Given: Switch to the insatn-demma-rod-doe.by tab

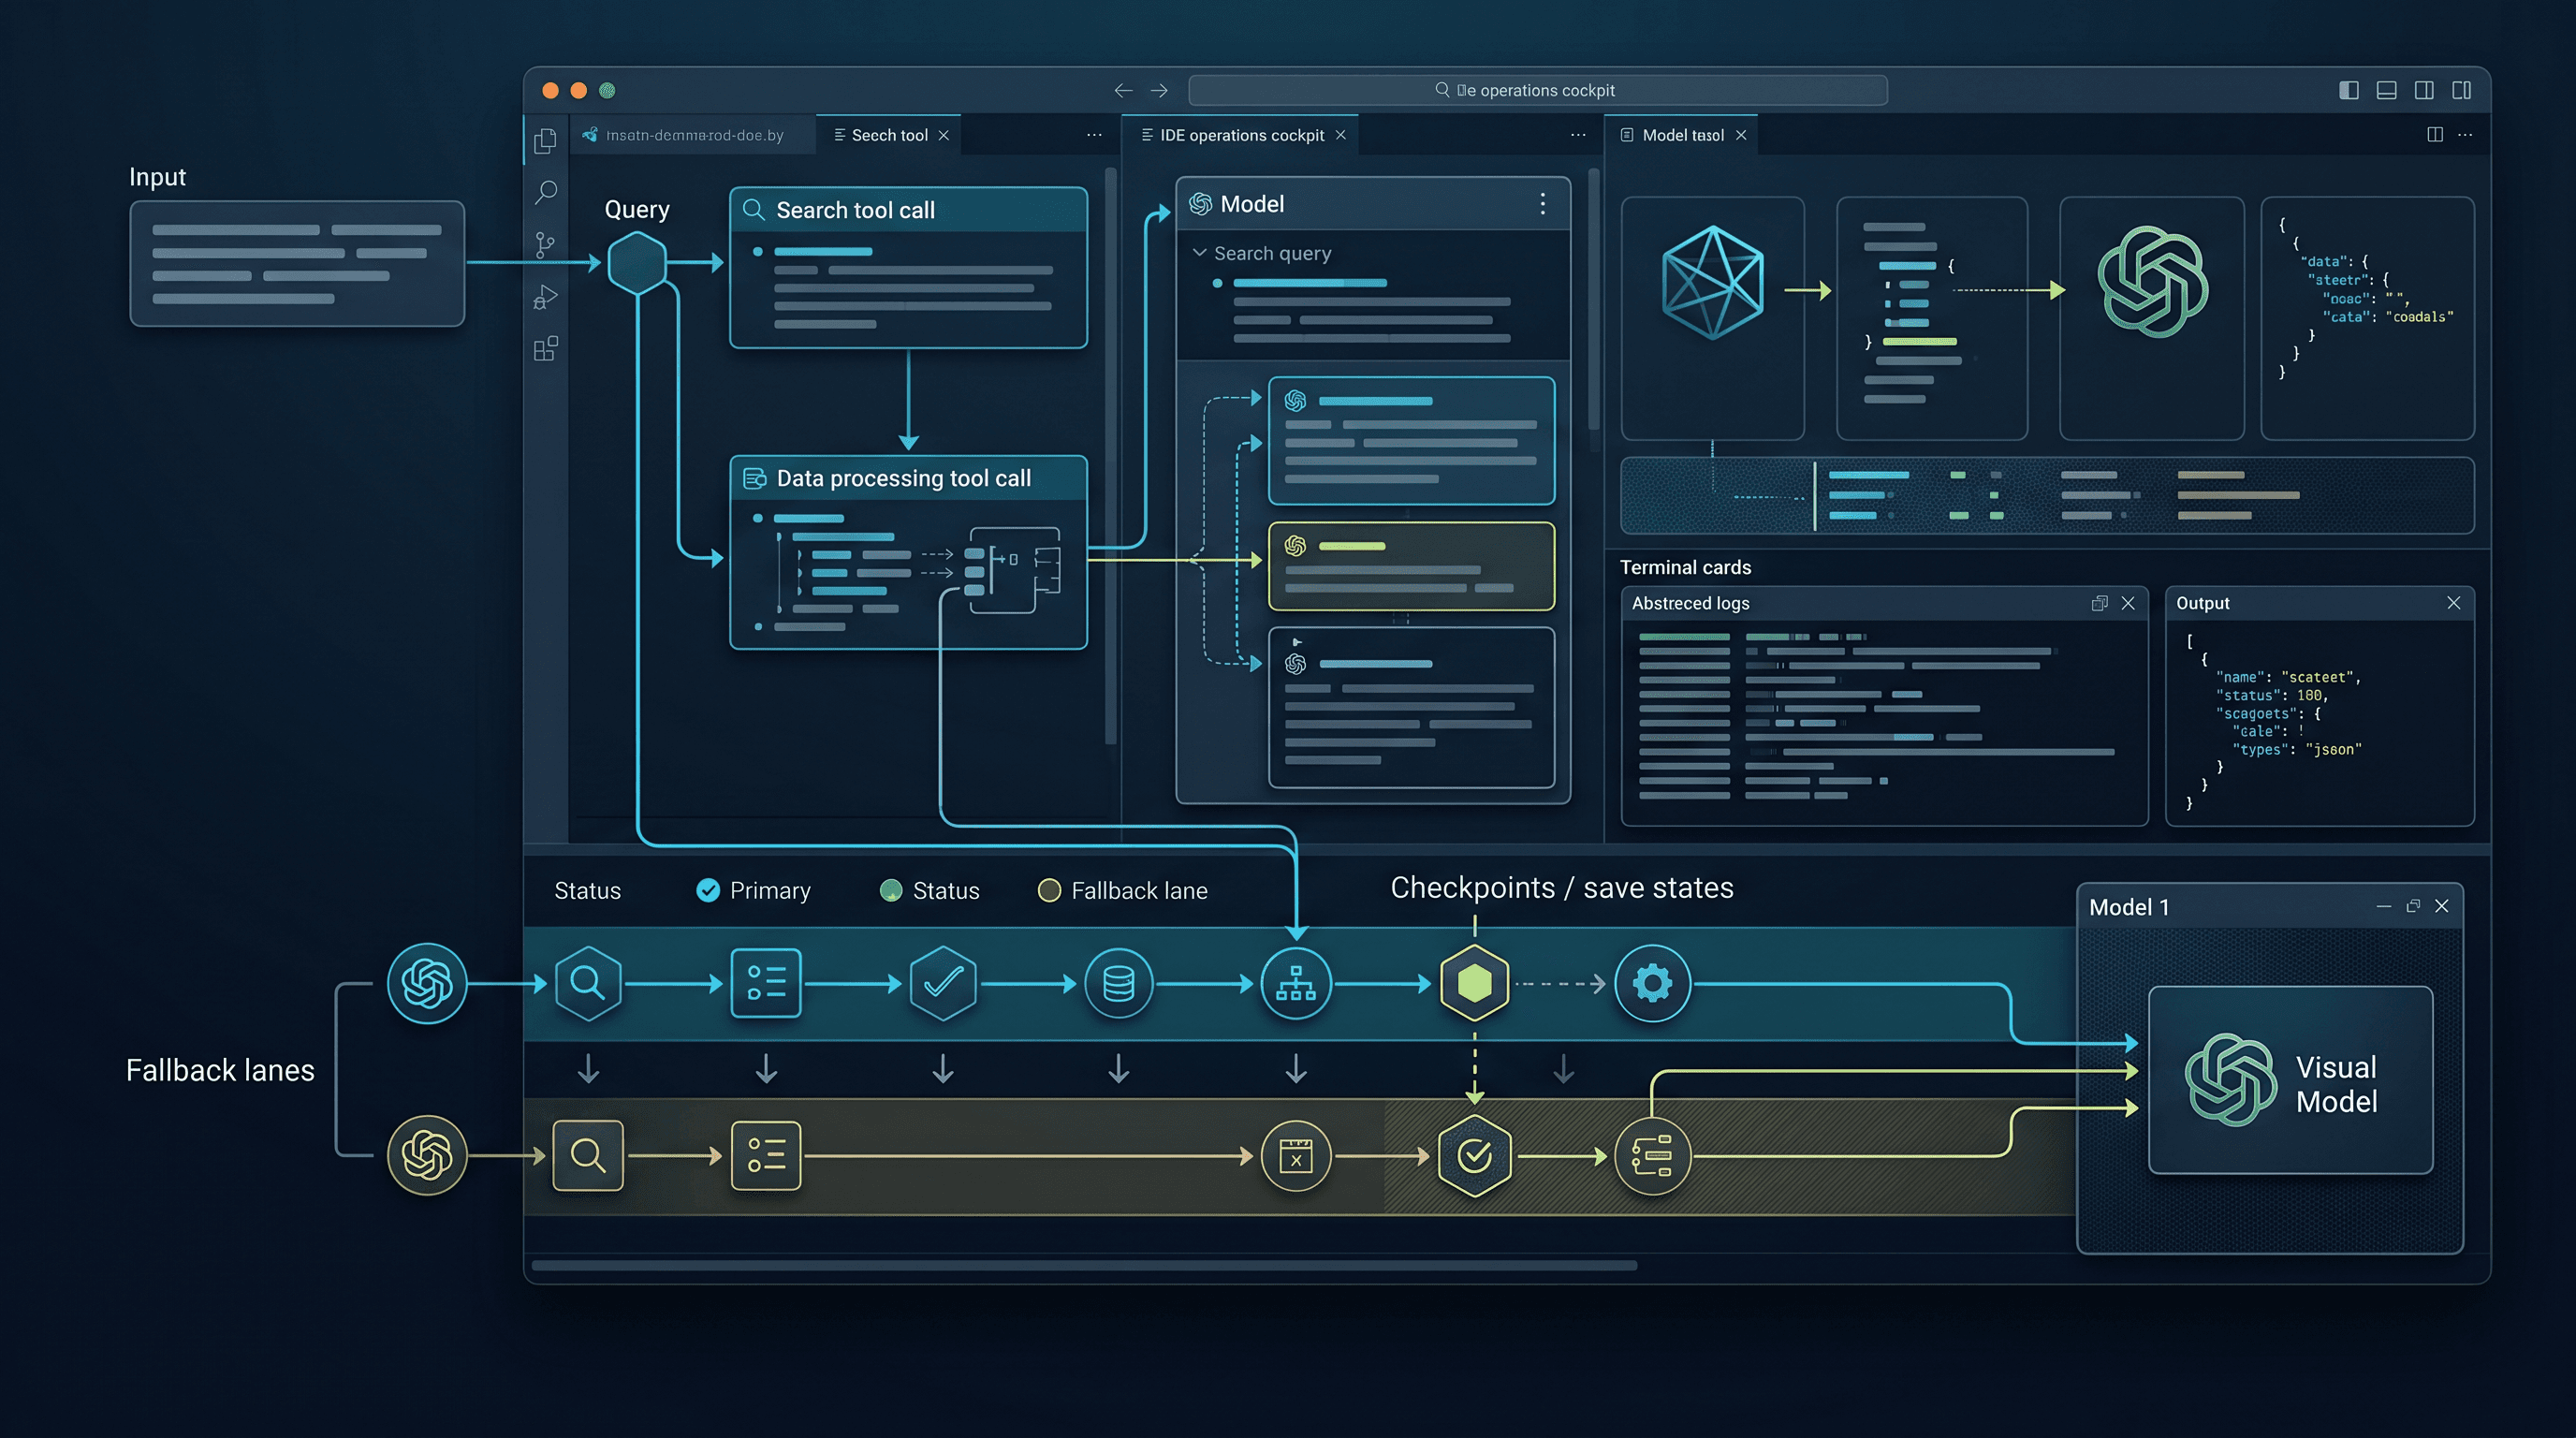Looking at the screenshot, I should (x=693, y=135).
